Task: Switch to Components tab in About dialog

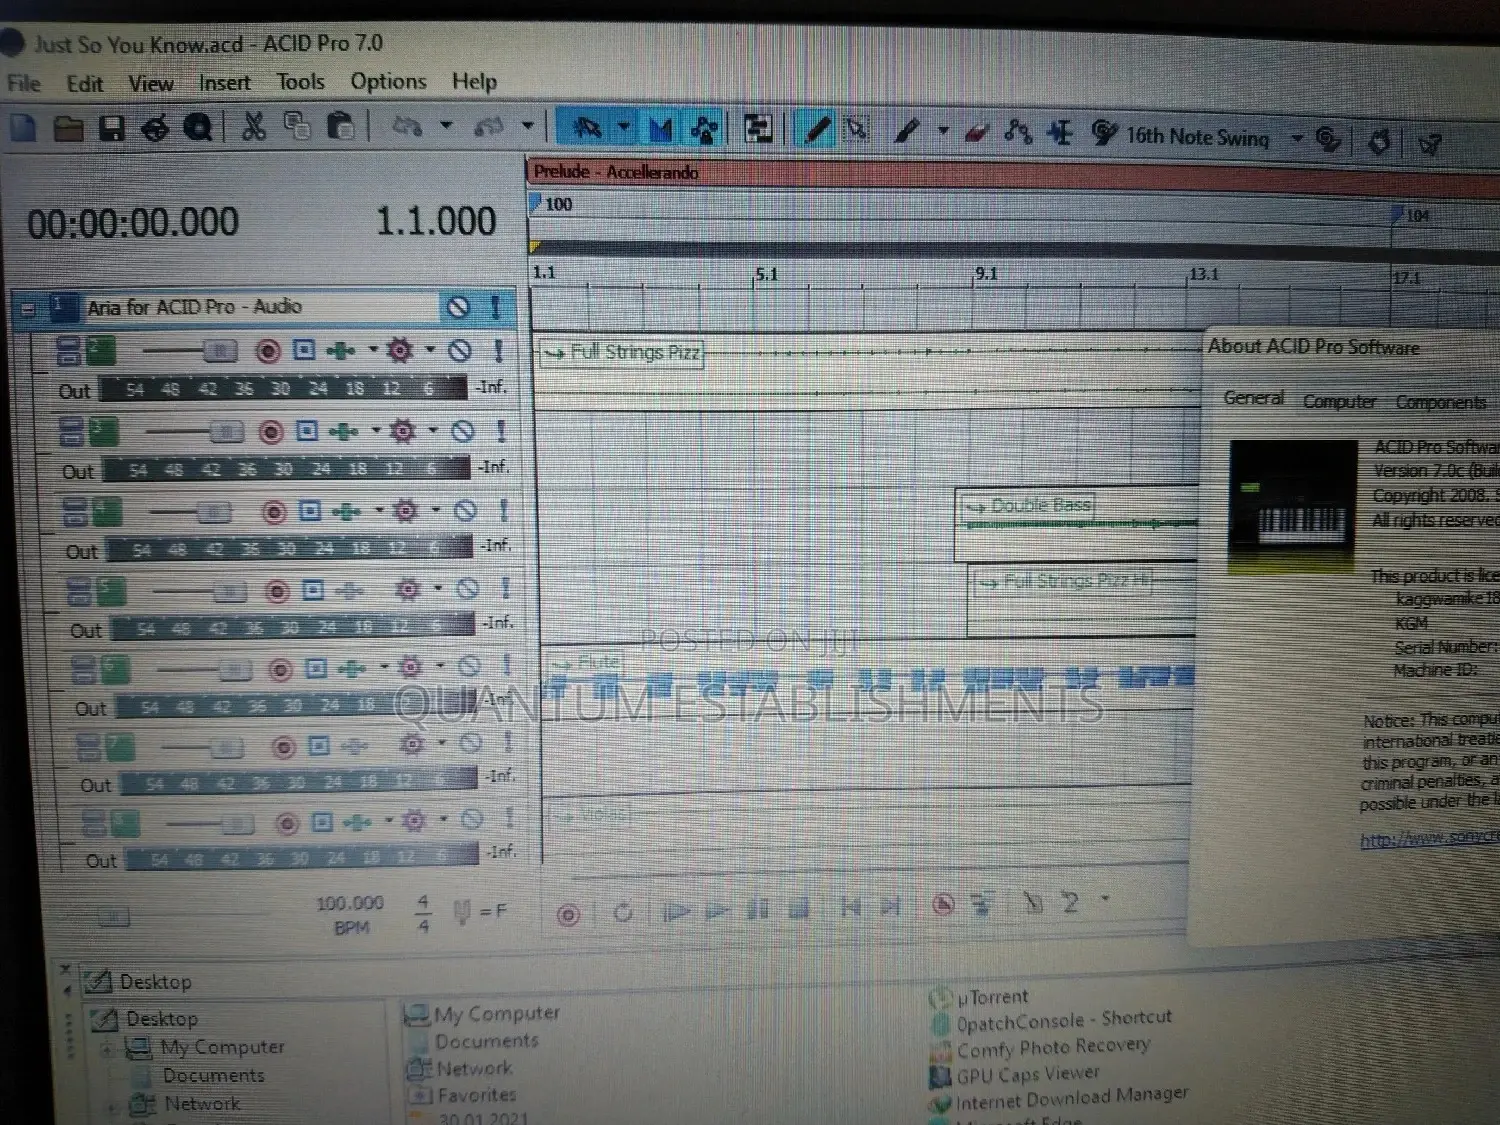Action: pyautogui.click(x=1441, y=403)
